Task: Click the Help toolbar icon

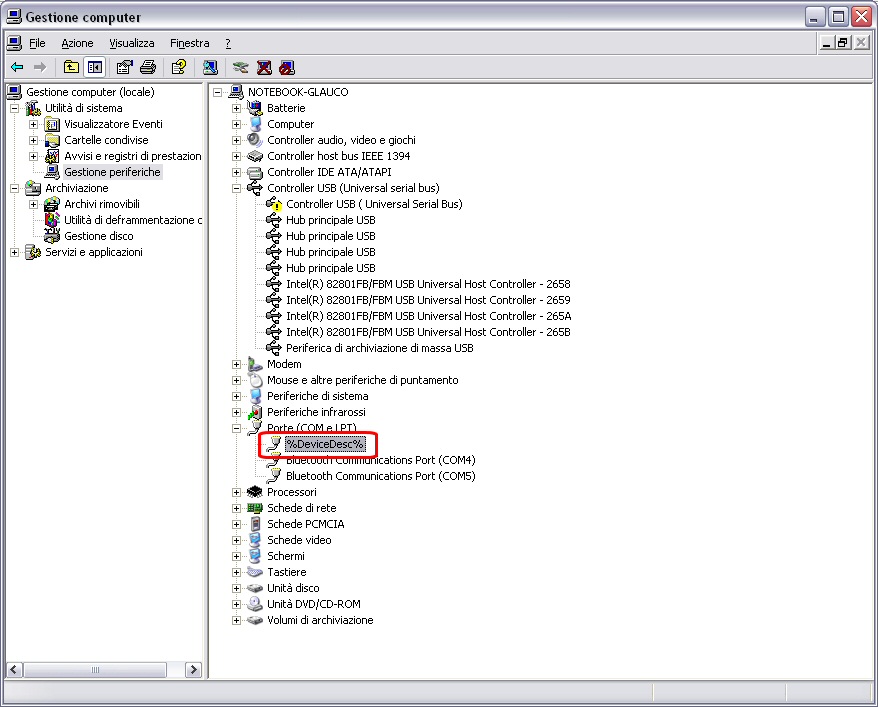Action: [x=179, y=68]
